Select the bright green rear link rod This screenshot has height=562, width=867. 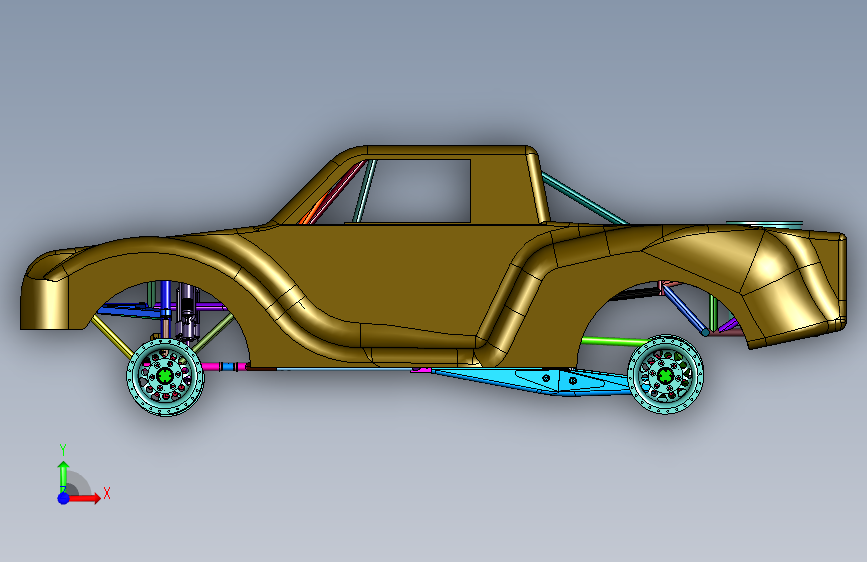615,341
